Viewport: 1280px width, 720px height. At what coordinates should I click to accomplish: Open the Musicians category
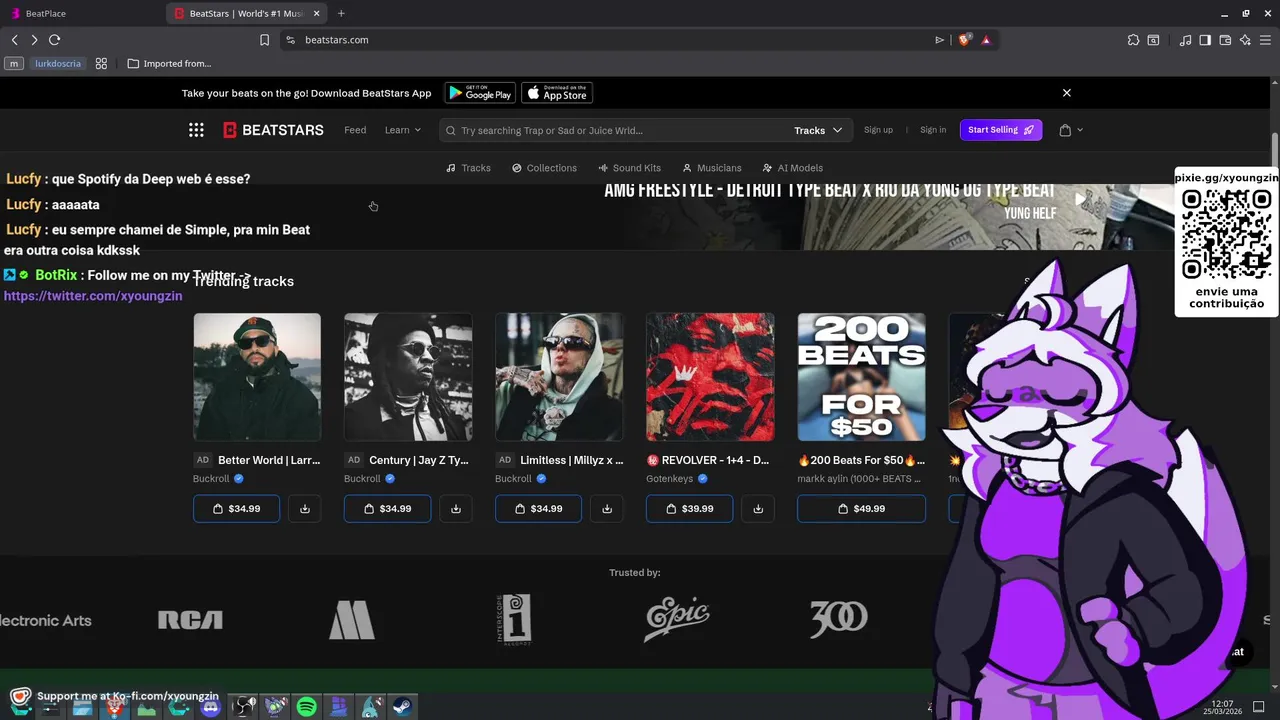pyautogui.click(x=712, y=168)
